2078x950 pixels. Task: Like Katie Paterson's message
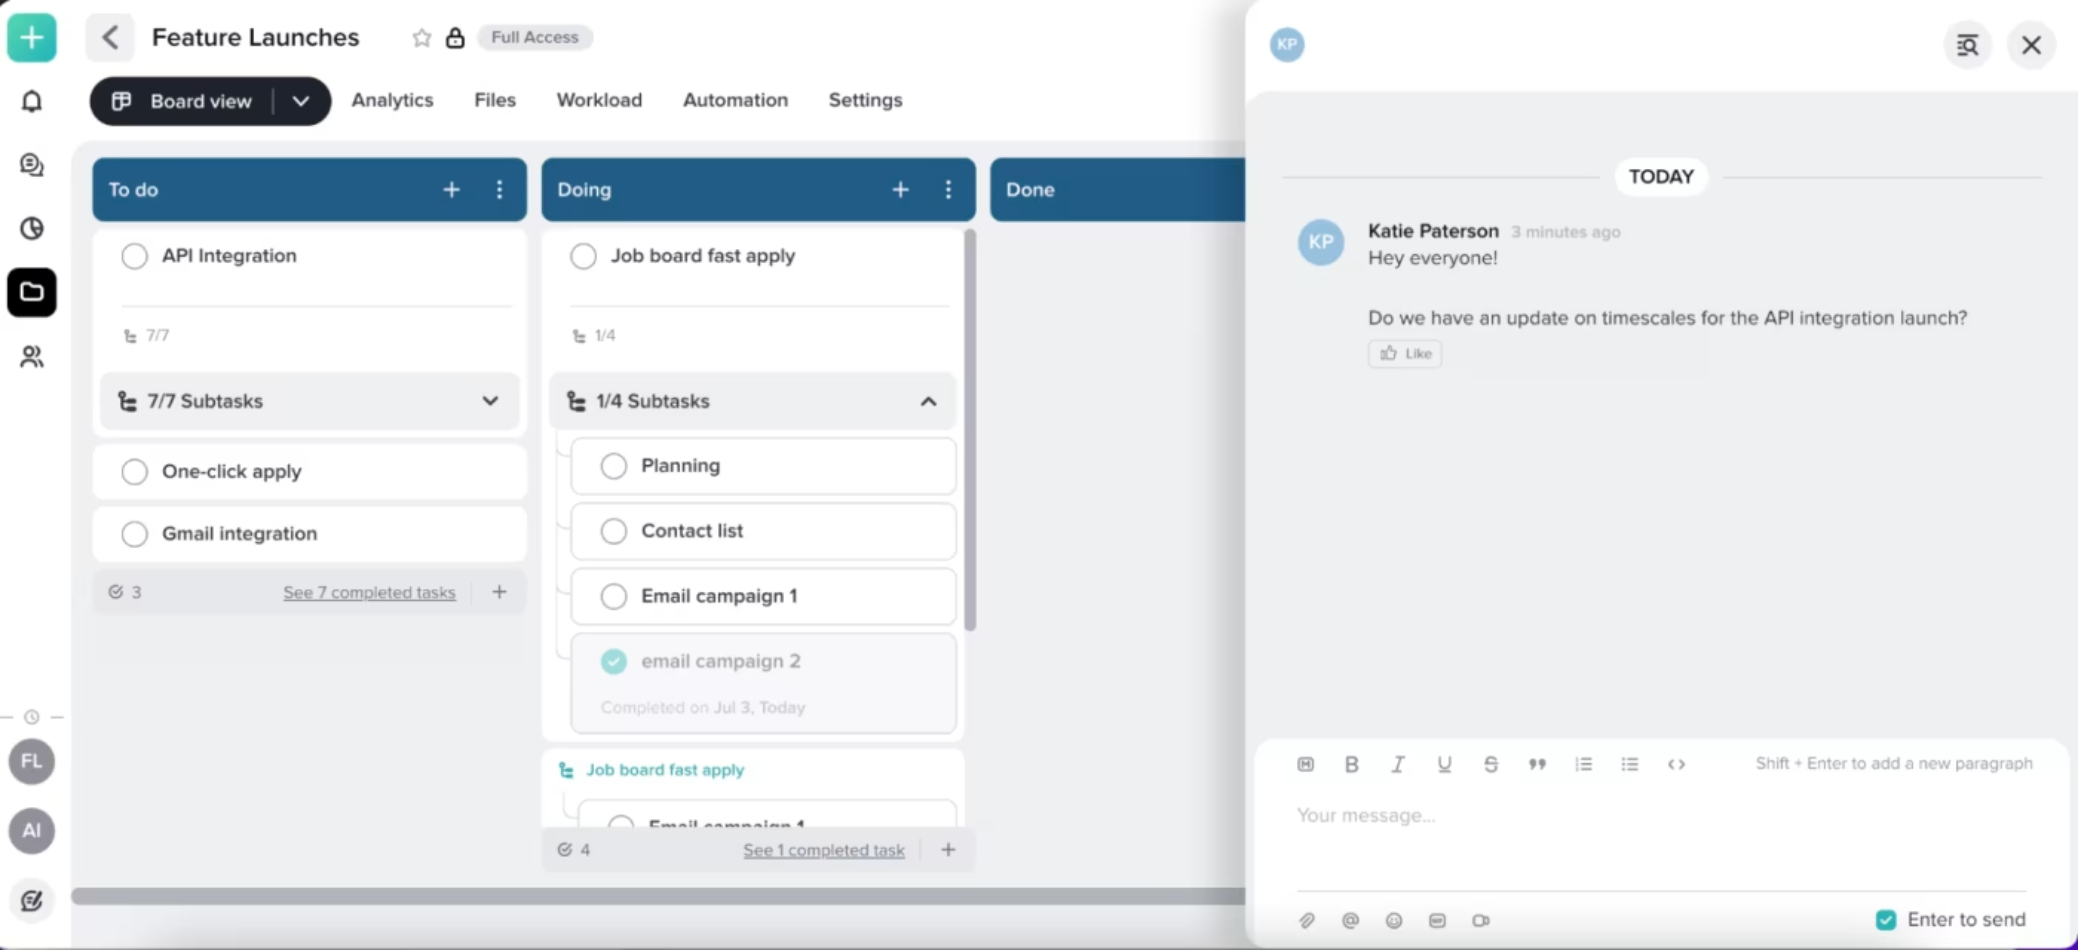(x=1405, y=353)
